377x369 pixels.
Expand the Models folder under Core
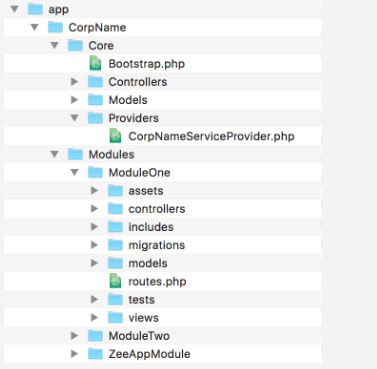pyautogui.click(x=75, y=100)
